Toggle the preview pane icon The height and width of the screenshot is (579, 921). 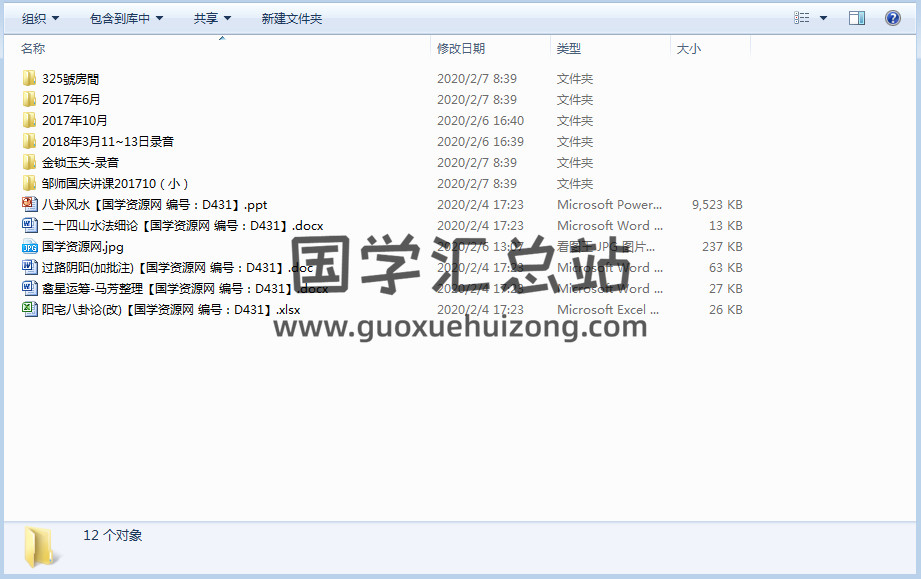coord(857,18)
